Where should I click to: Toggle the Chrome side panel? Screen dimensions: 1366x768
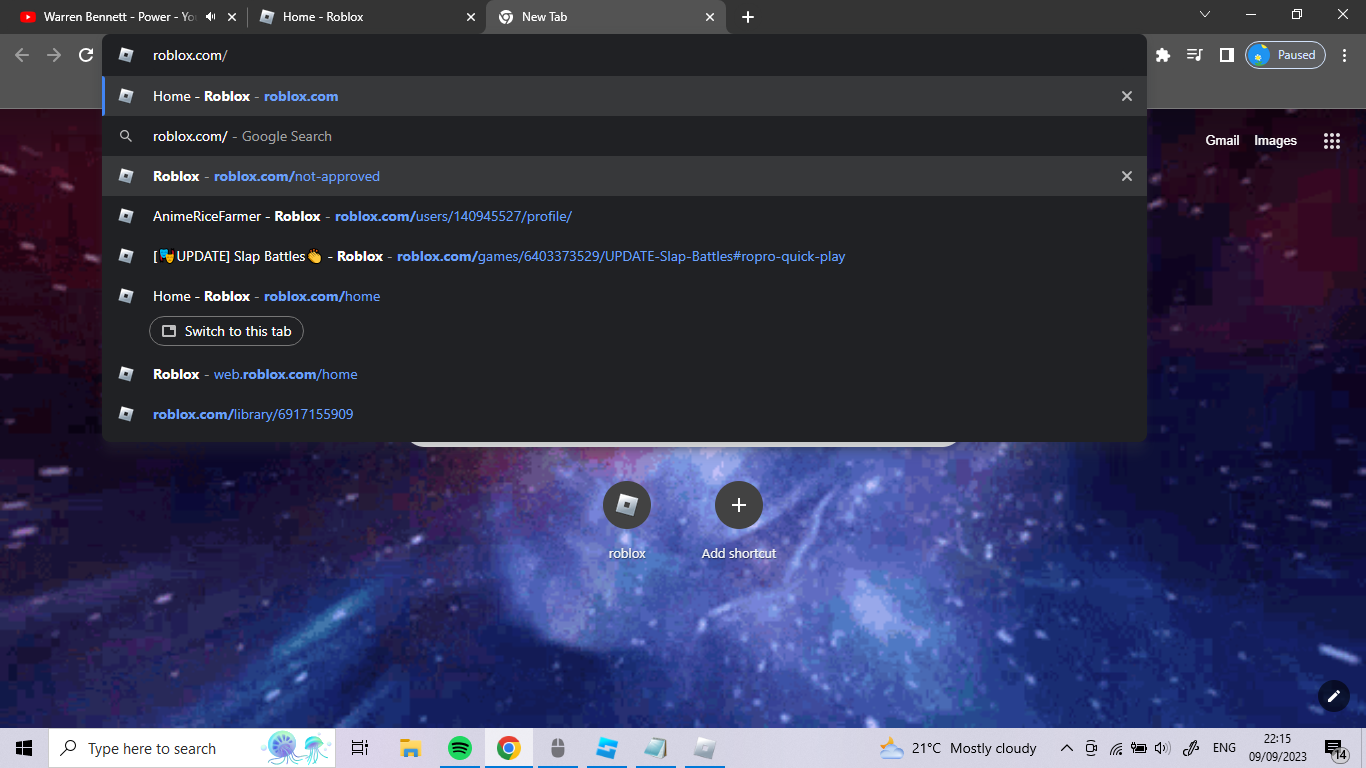click(x=1226, y=55)
